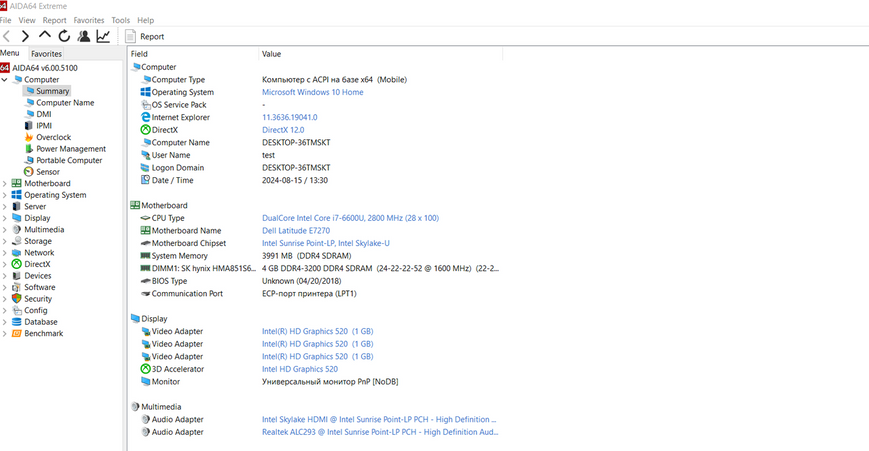This screenshot has height=451, width=869.
Task: Click the Database icon in the tree
Action: (x=17, y=322)
